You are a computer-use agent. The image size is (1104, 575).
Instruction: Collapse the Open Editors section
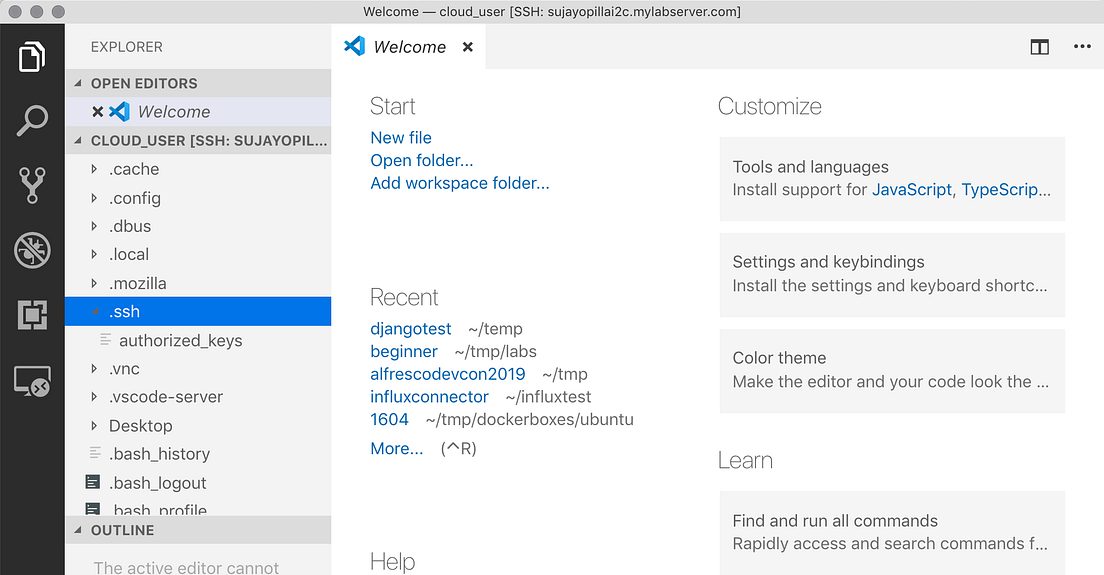(x=78, y=83)
